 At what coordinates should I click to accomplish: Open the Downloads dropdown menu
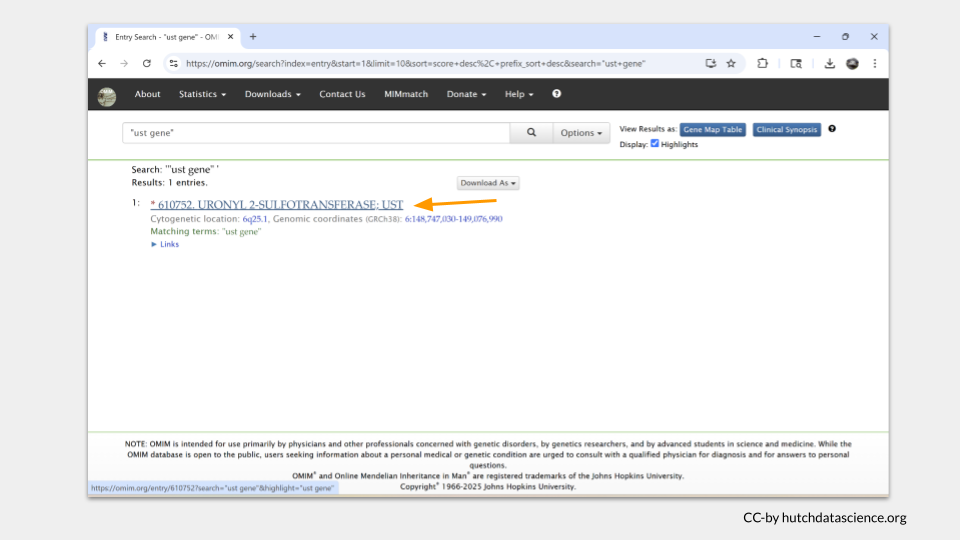click(x=272, y=94)
